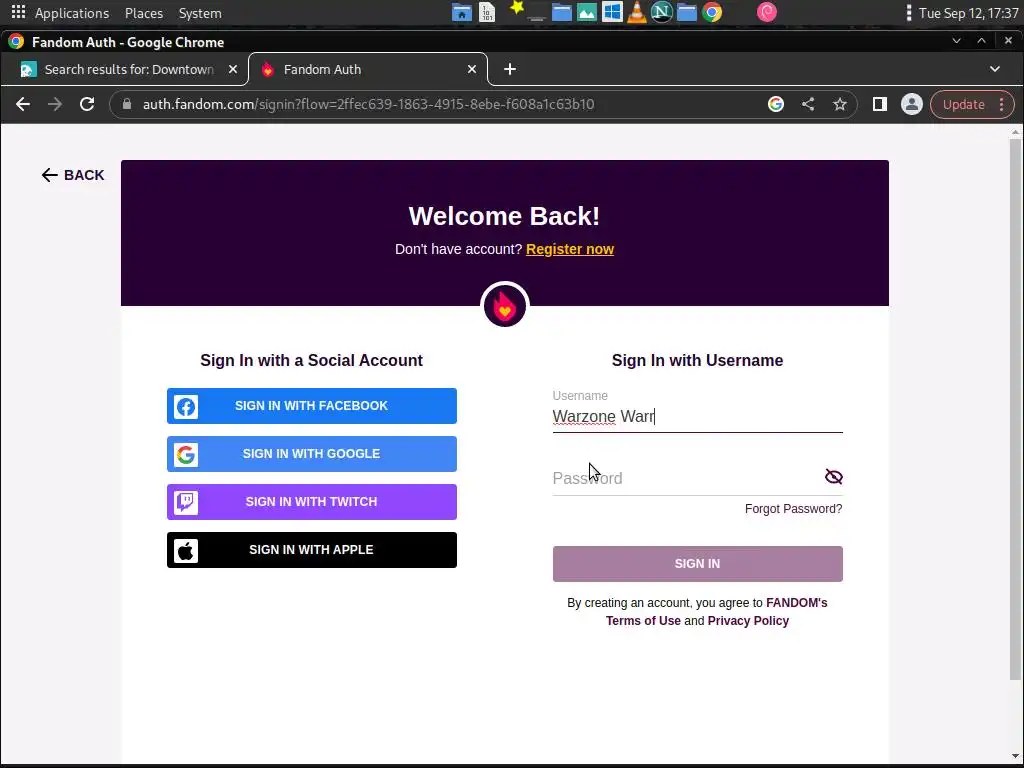Bookmark this page star icon

pos(840,104)
